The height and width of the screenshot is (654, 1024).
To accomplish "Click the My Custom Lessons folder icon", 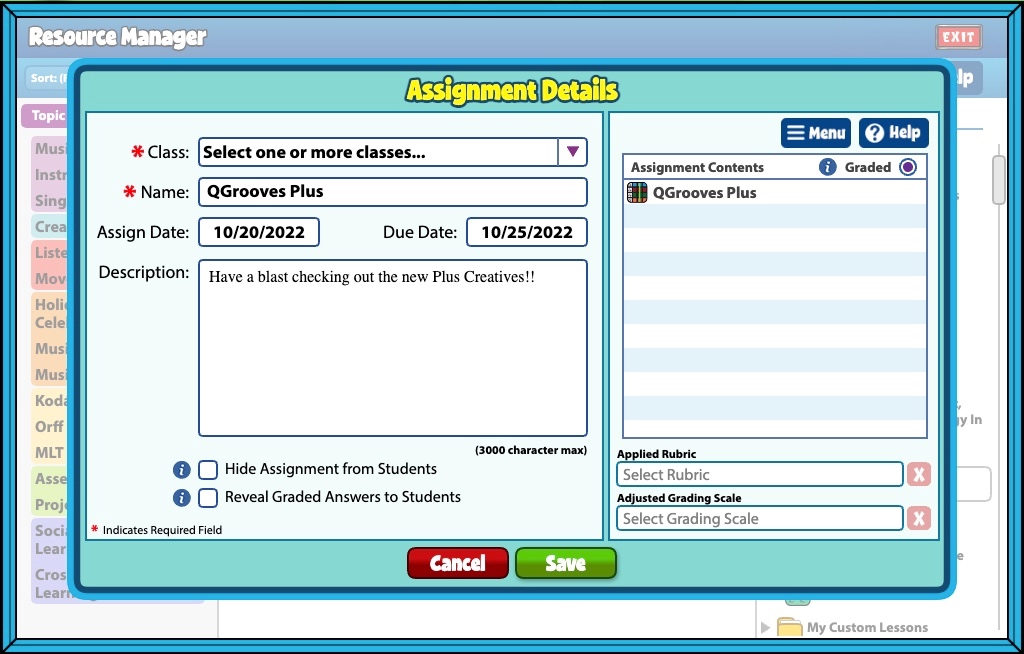I will (x=790, y=627).
